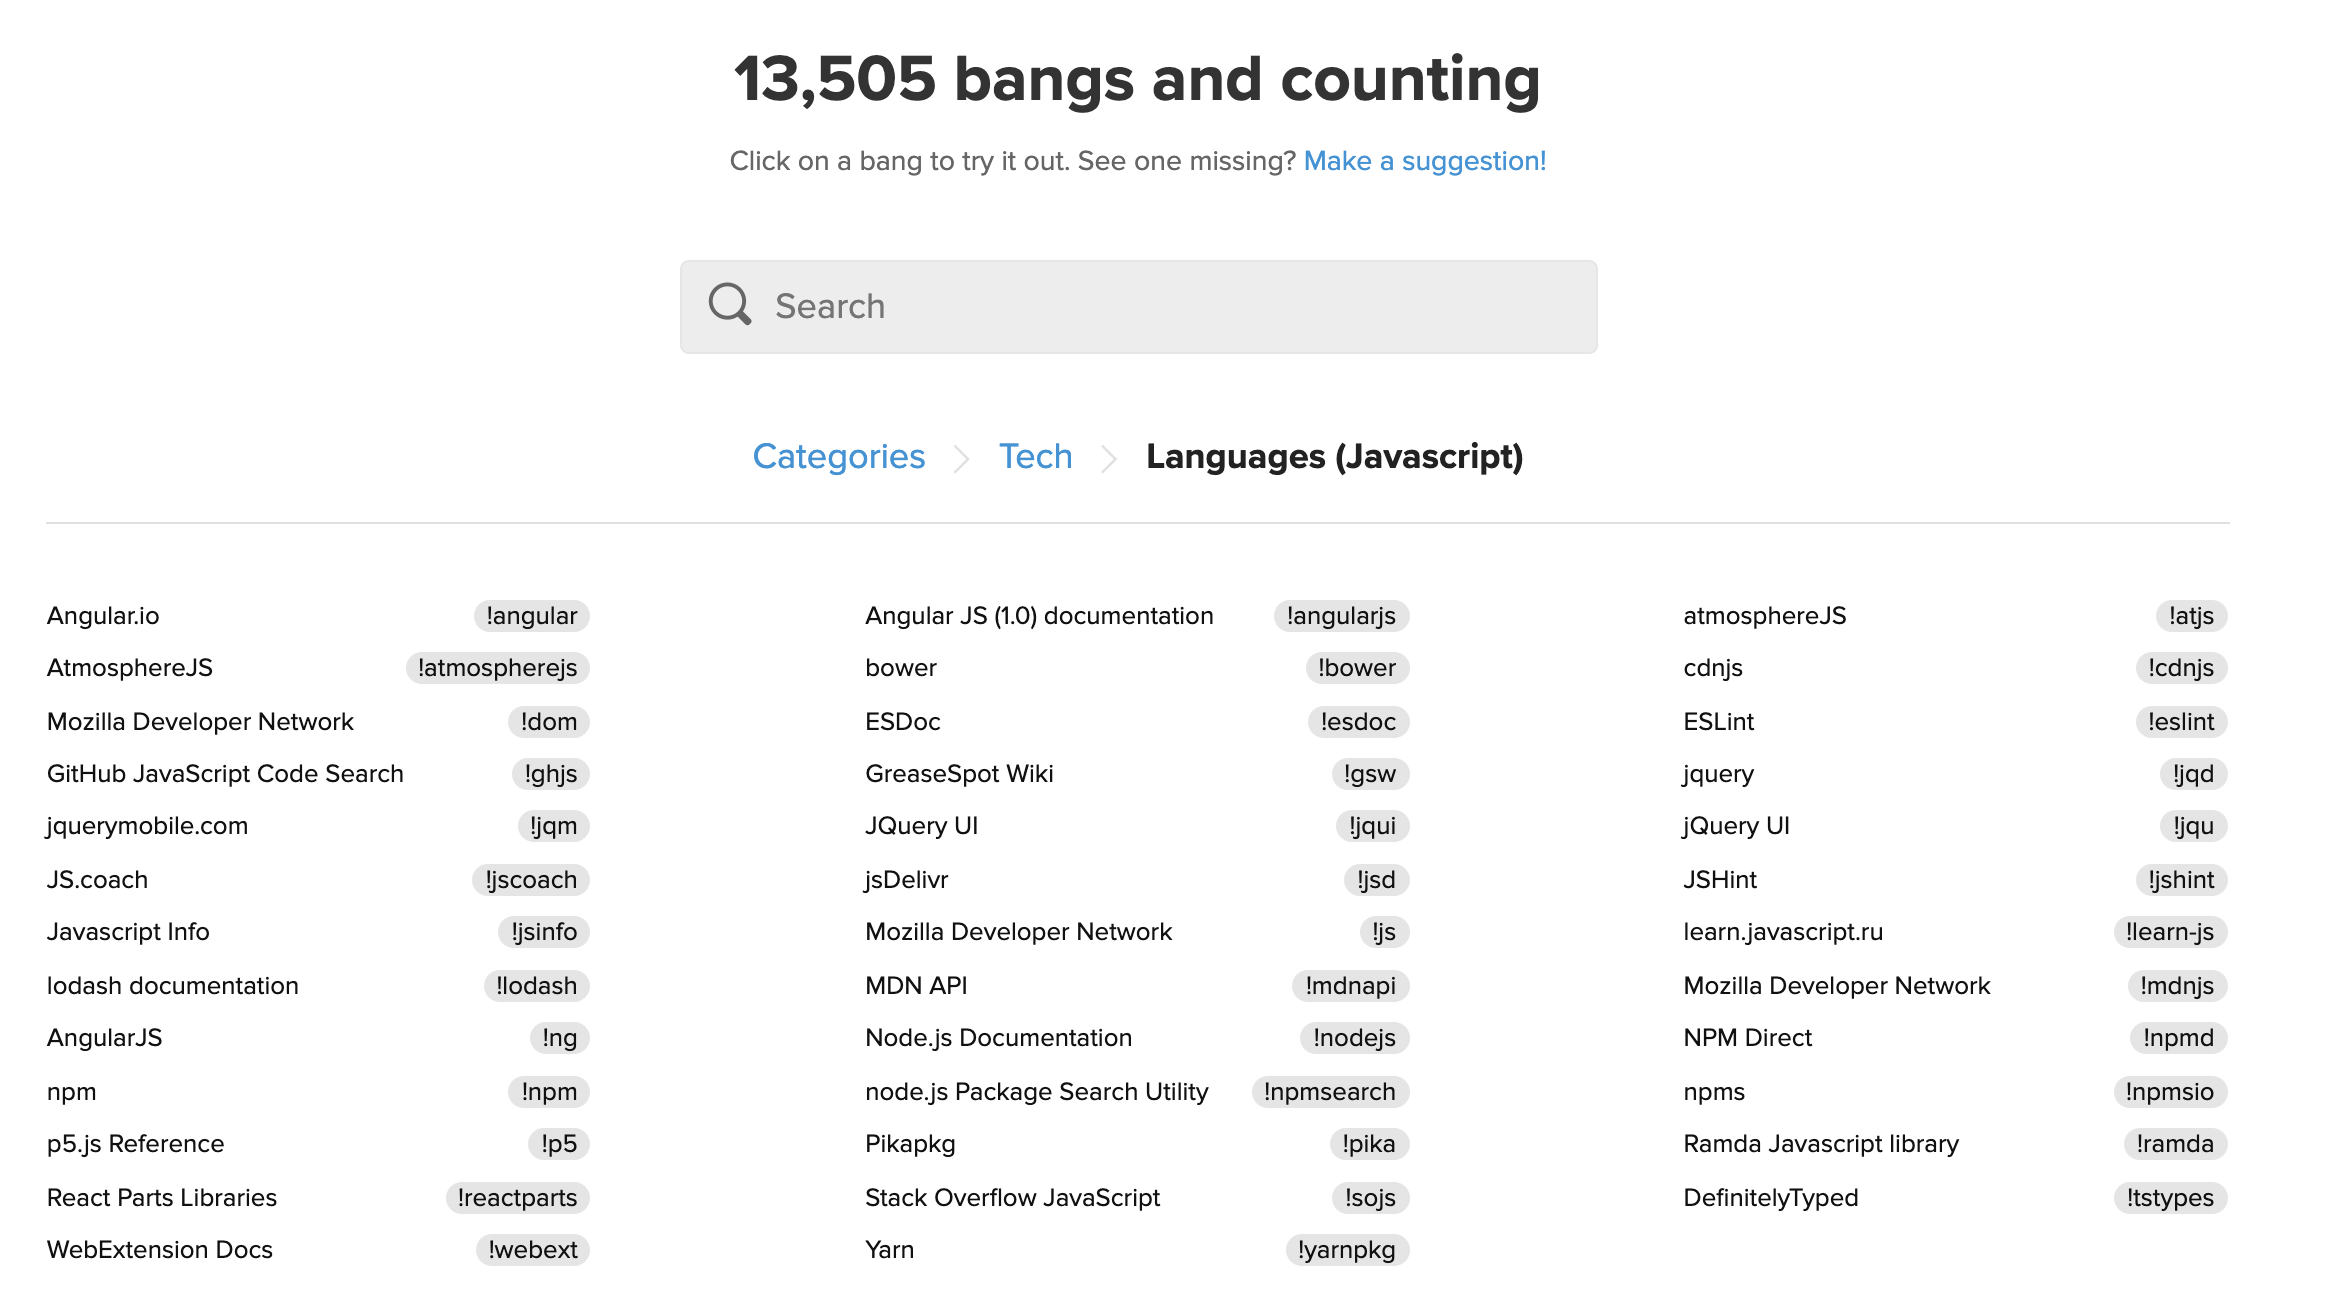Screen dimensions: 2352x1316
Task: Select the !nodejs bang
Action: [1354, 1038]
